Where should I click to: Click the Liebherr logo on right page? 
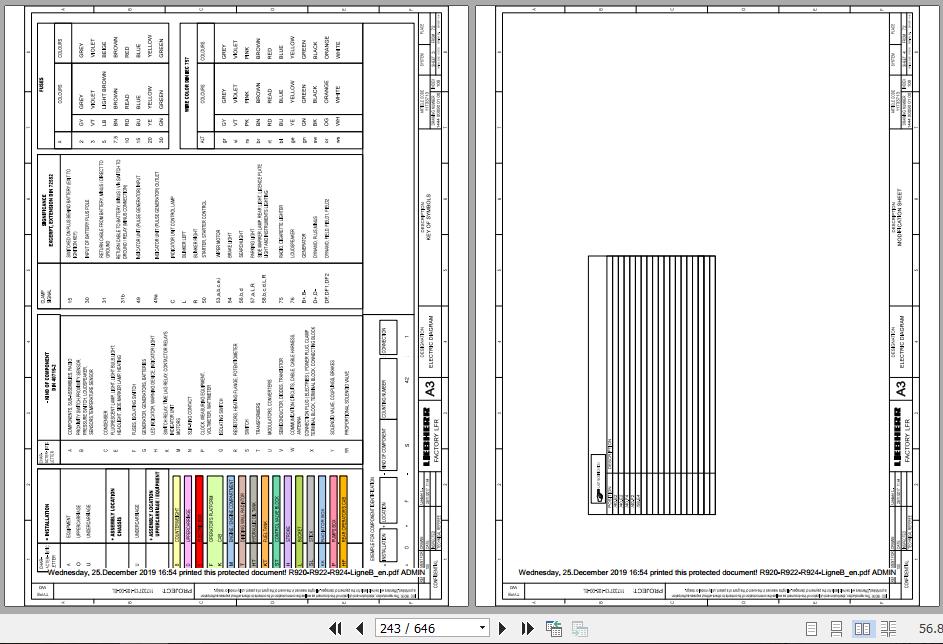pyautogui.click(x=897, y=437)
